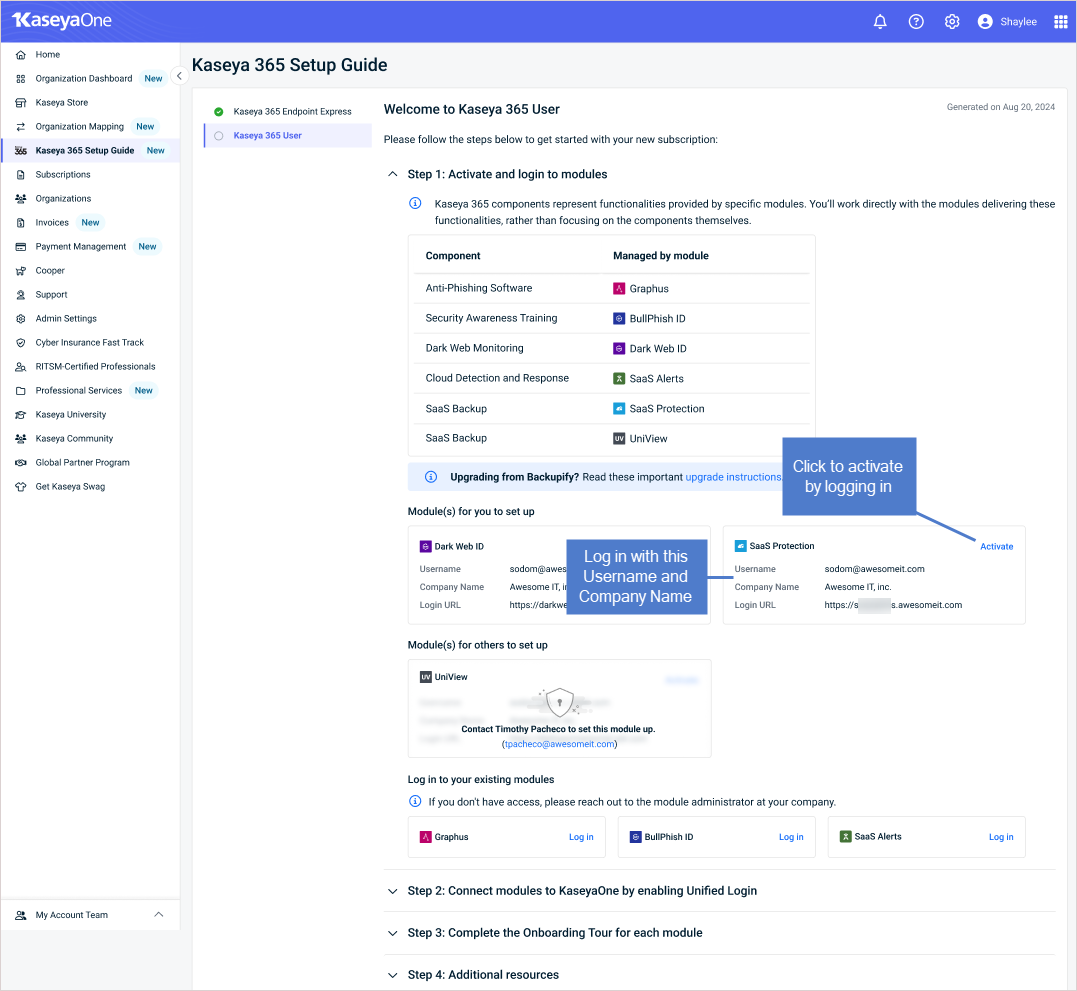1077x991 pixels.
Task: Log in to BullPhish ID
Action: point(791,837)
